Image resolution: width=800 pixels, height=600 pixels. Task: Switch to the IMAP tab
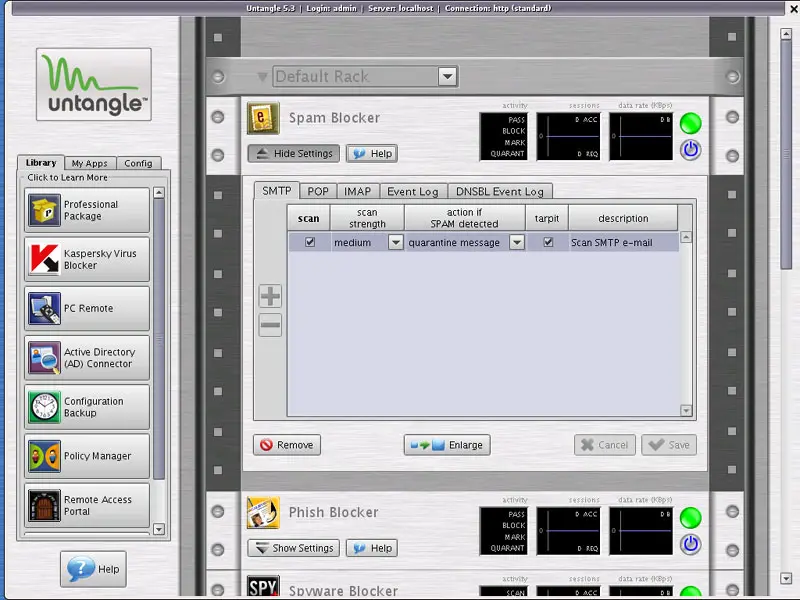click(357, 191)
